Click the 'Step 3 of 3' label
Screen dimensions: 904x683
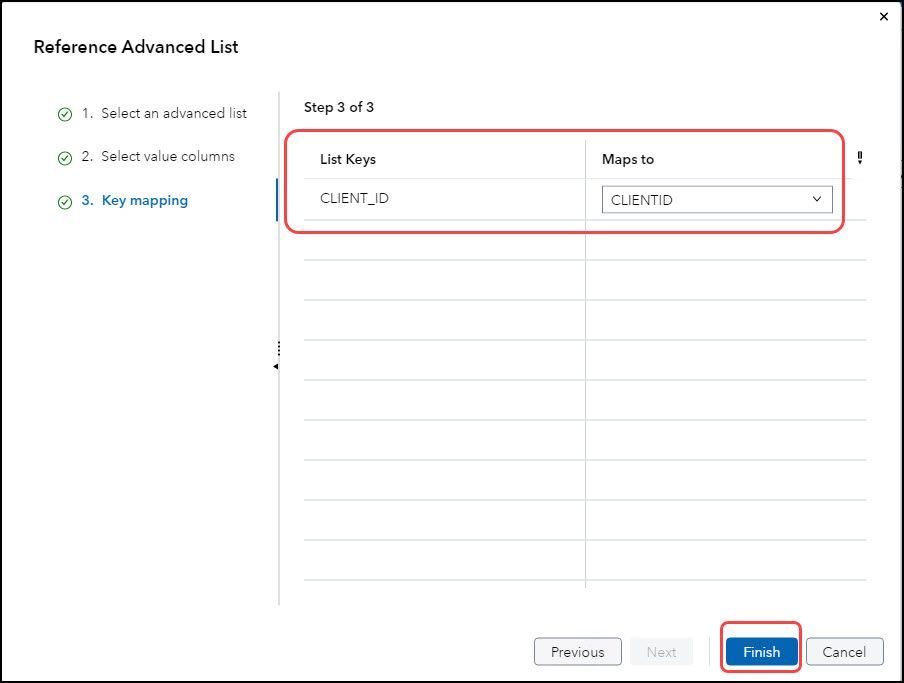coord(339,107)
